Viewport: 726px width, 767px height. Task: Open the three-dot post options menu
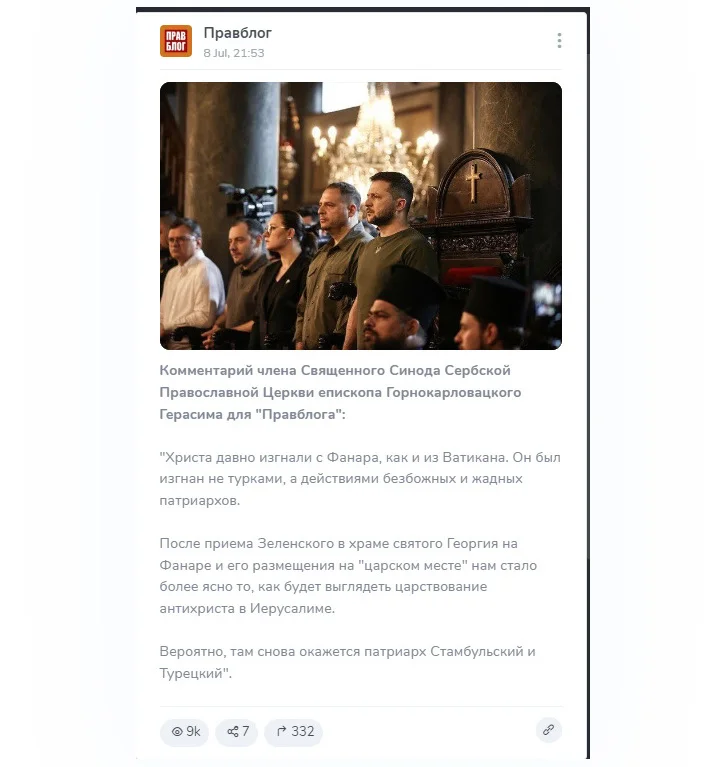559,41
